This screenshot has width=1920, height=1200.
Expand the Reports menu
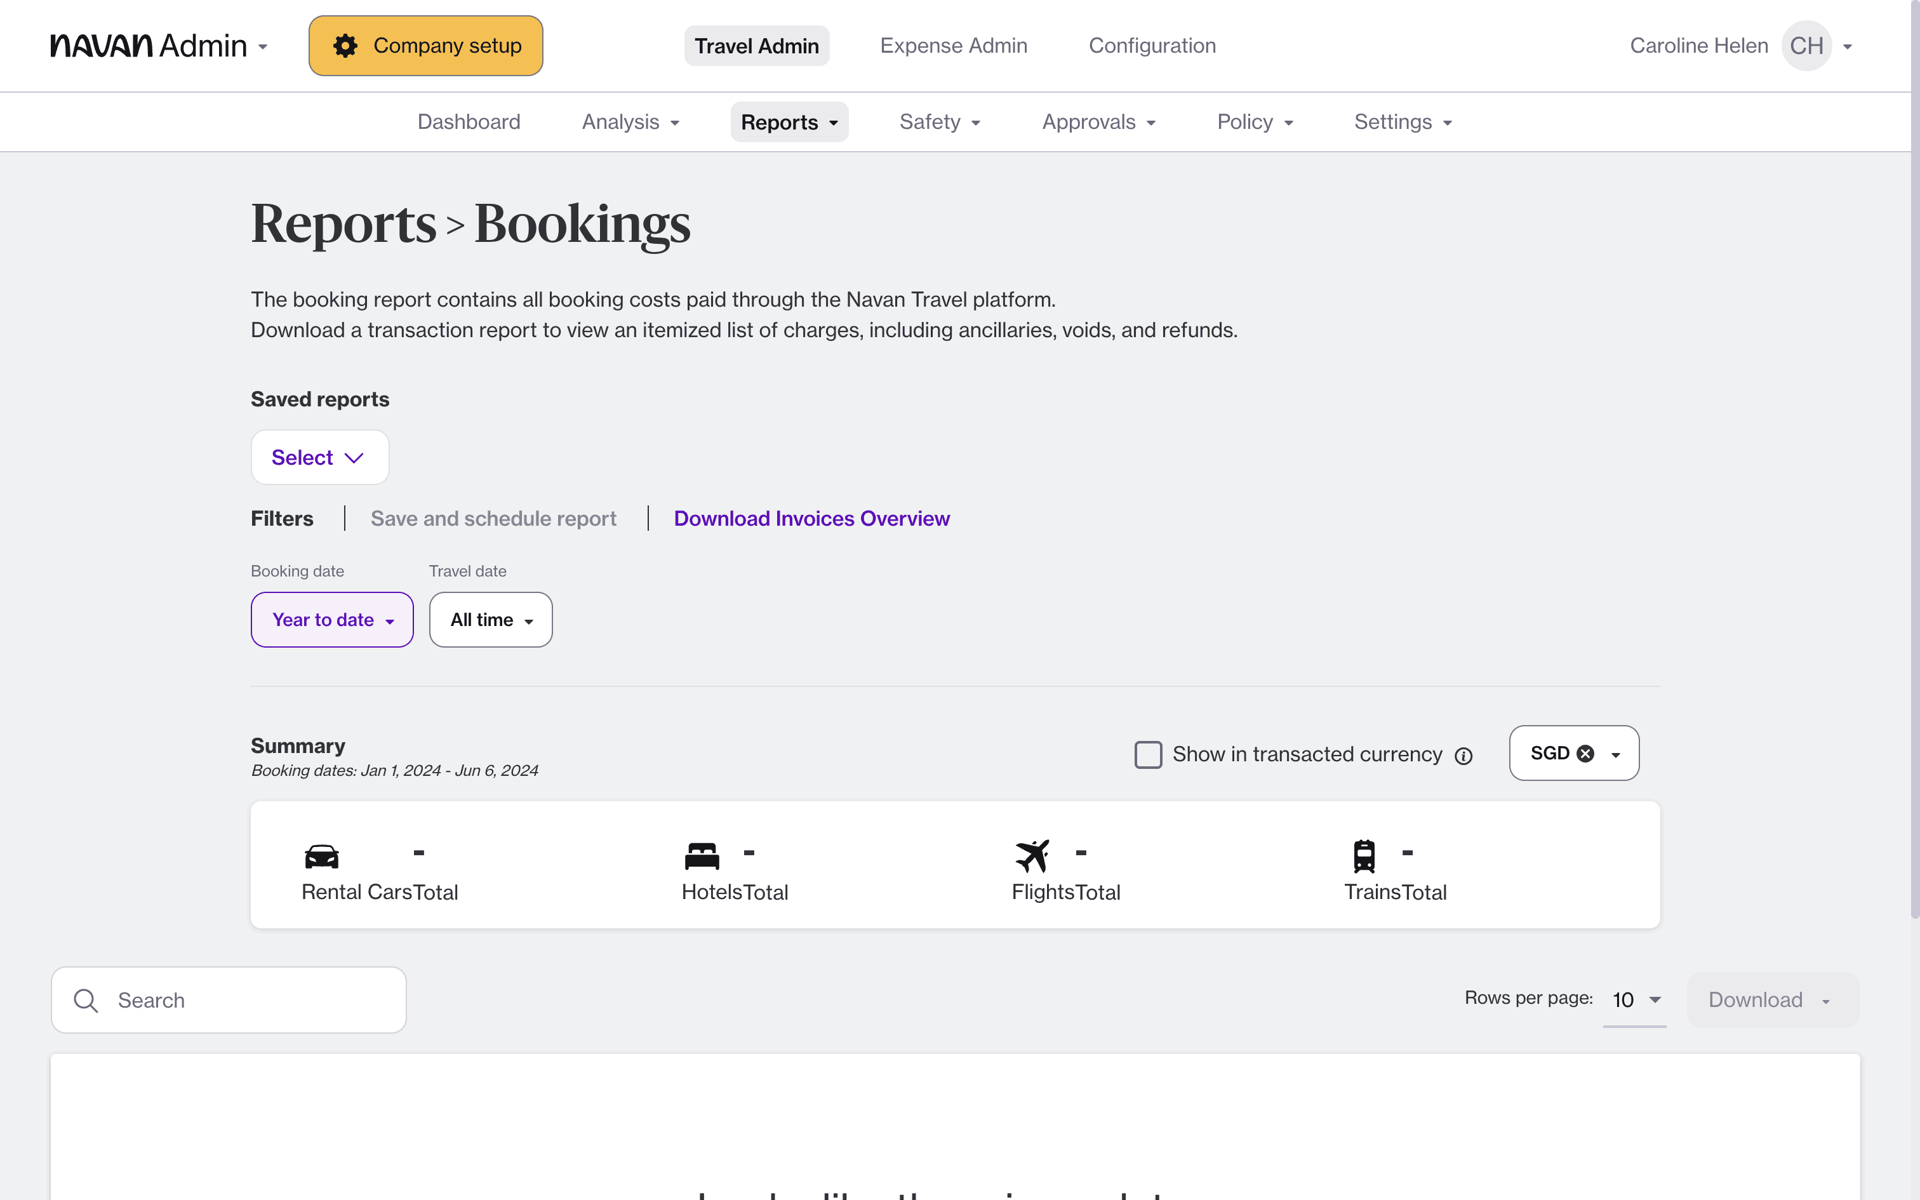(789, 122)
